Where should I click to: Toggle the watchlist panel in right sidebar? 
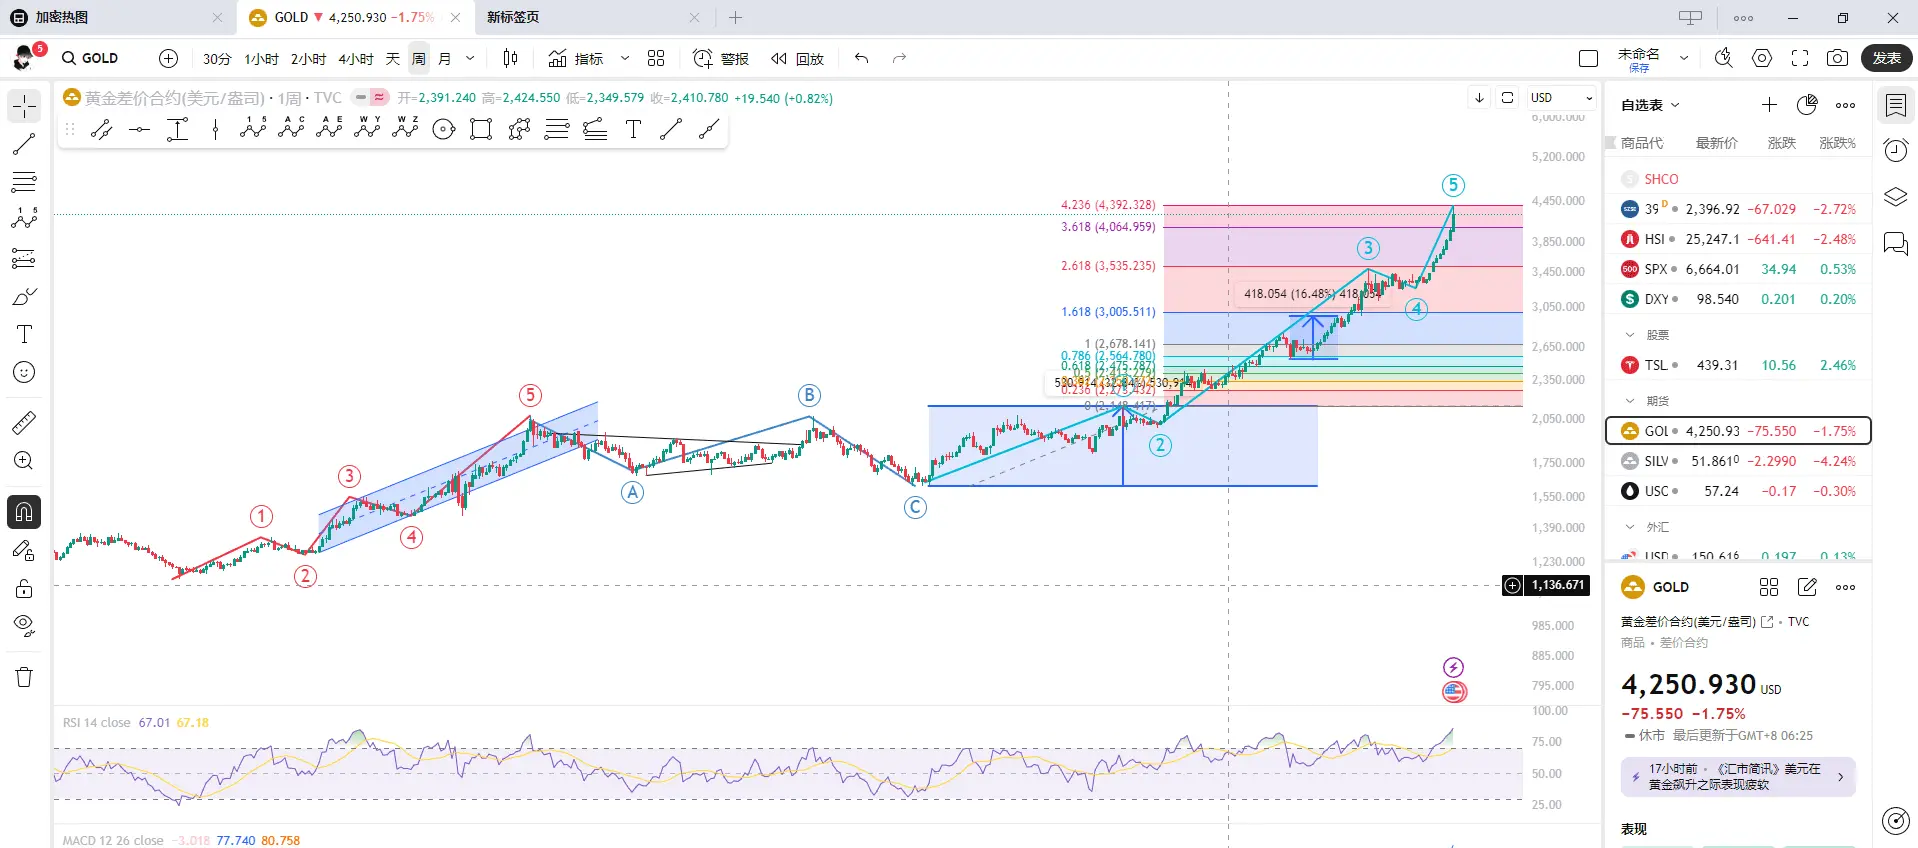coord(1895,104)
